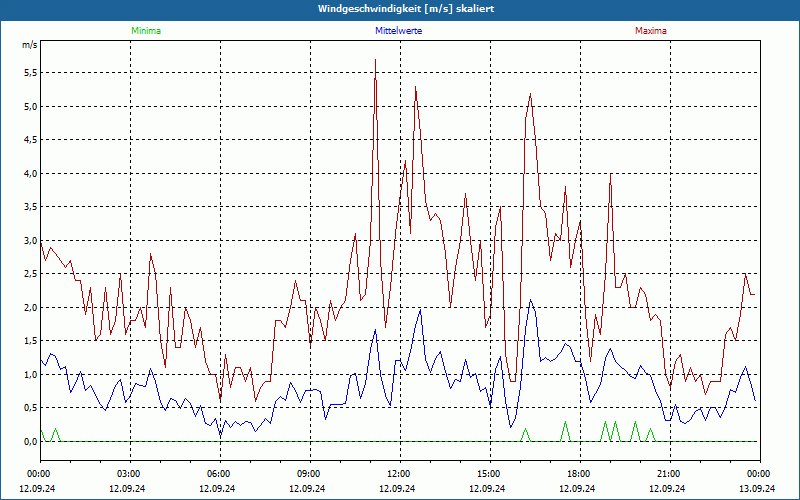Click the 18:00 time axis label

click(x=578, y=473)
